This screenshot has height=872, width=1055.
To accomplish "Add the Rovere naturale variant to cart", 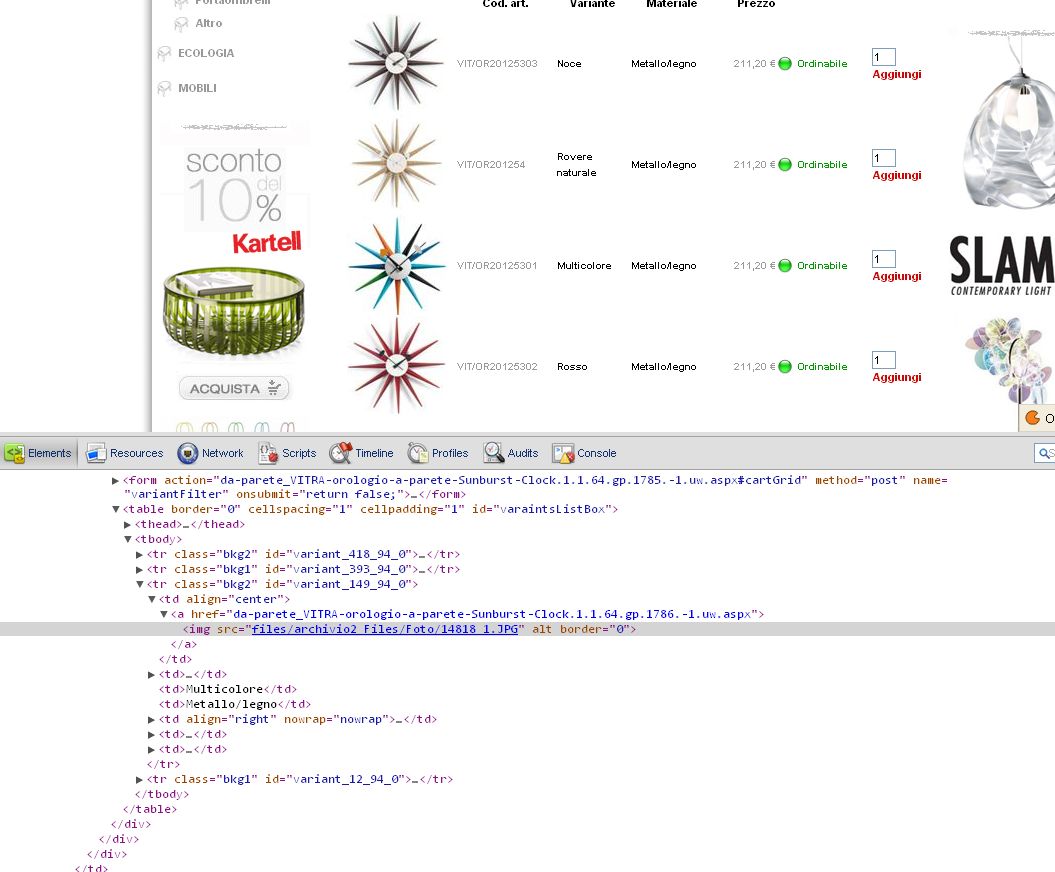I will (897, 176).
